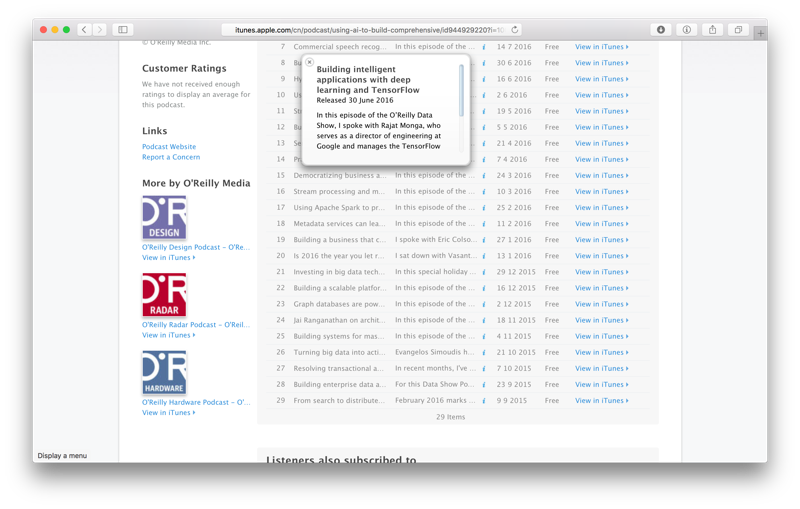Close the episode description popup
Image resolution: width=800 pixels, height=509 pixels.
pos(309,62)
